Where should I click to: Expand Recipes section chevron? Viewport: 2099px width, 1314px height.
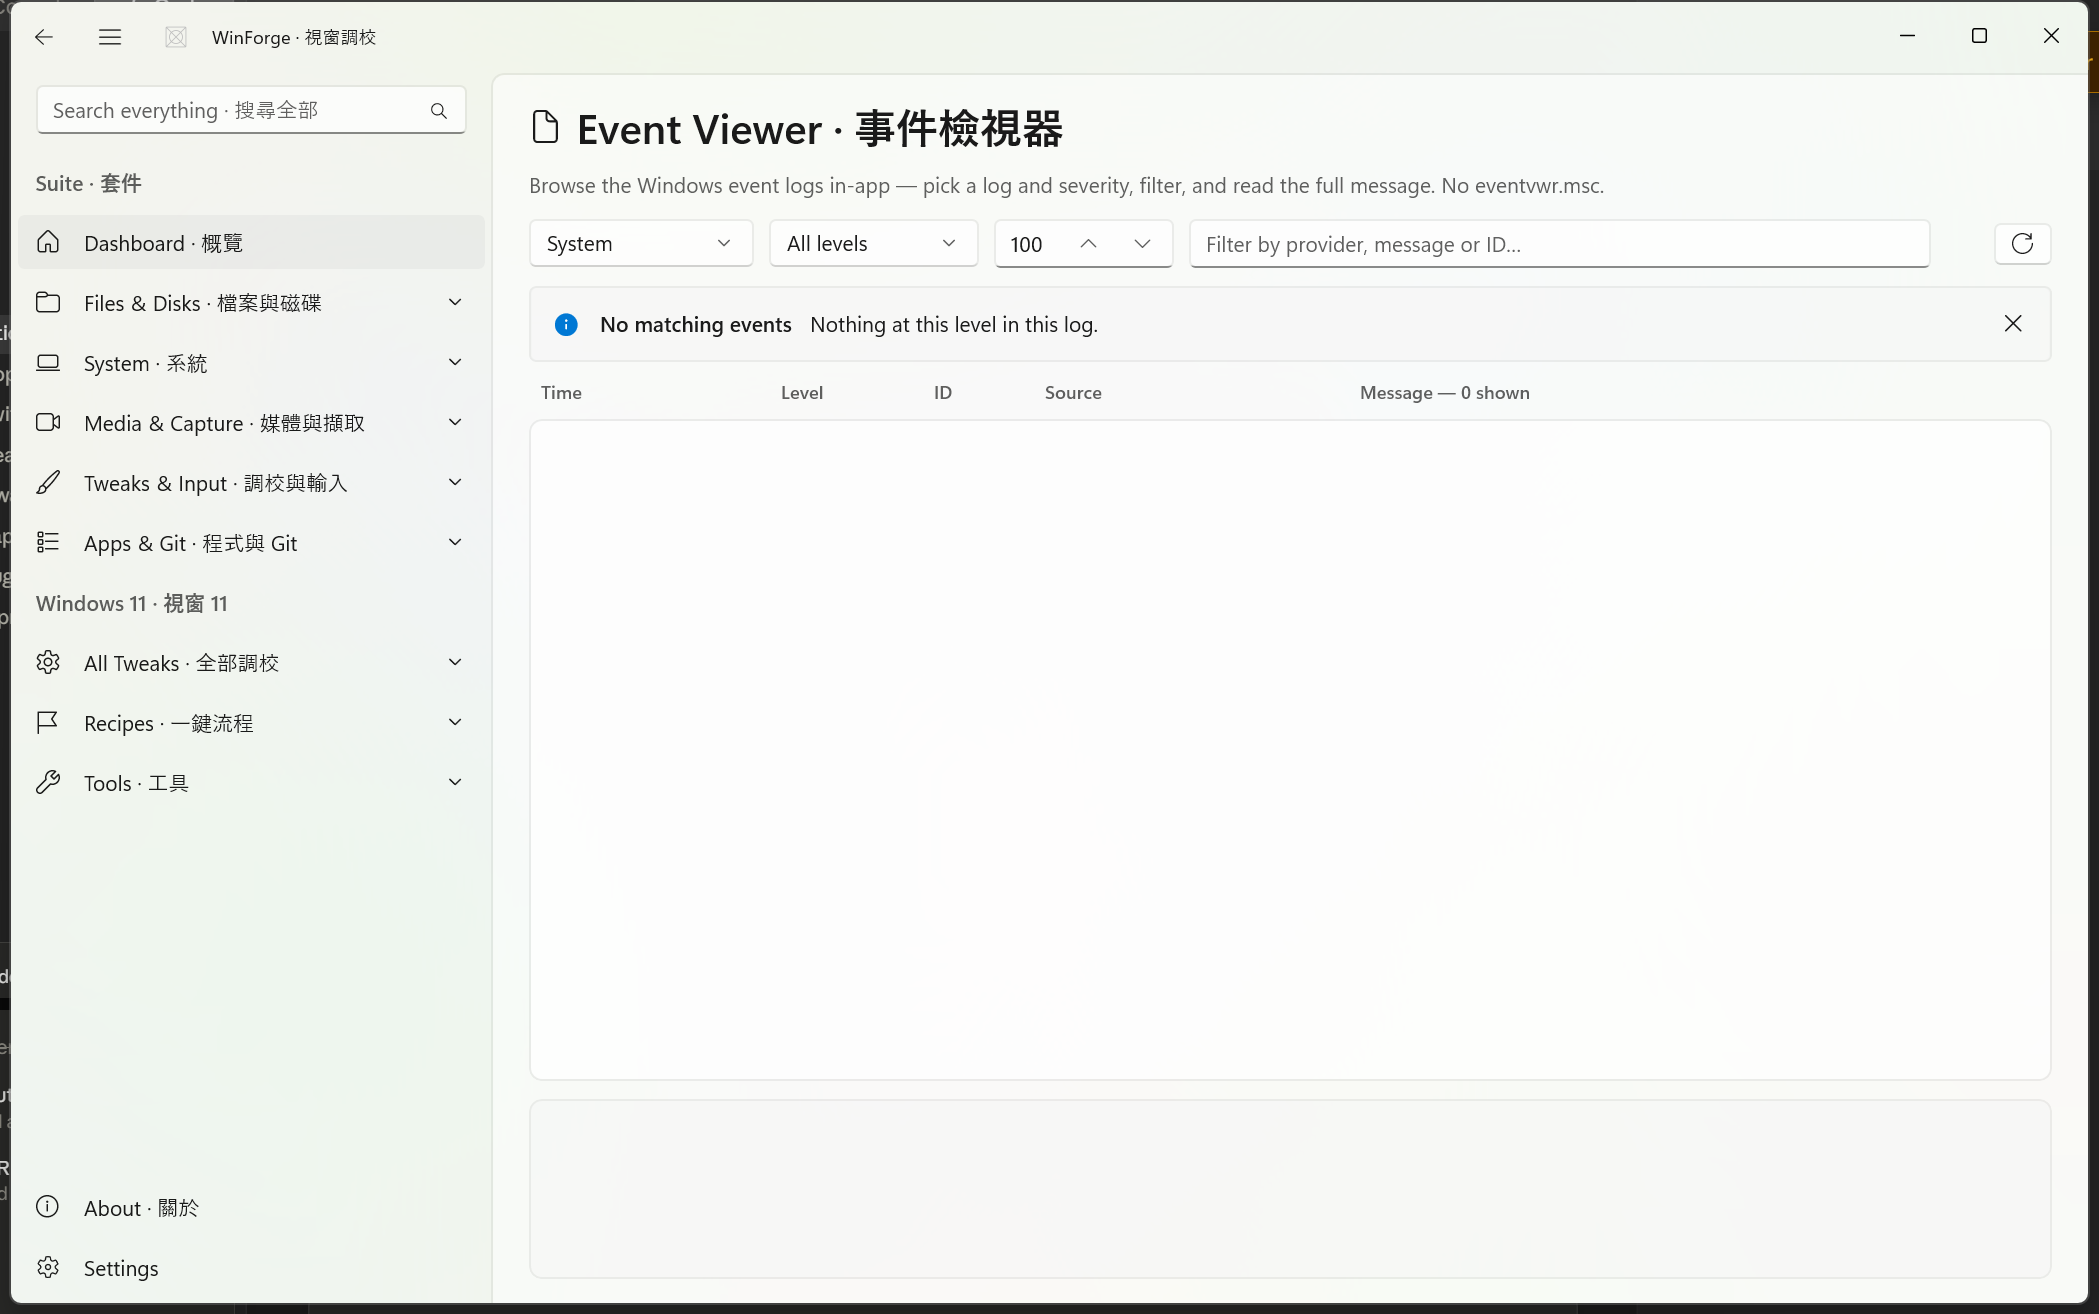(x=455, y=723)
